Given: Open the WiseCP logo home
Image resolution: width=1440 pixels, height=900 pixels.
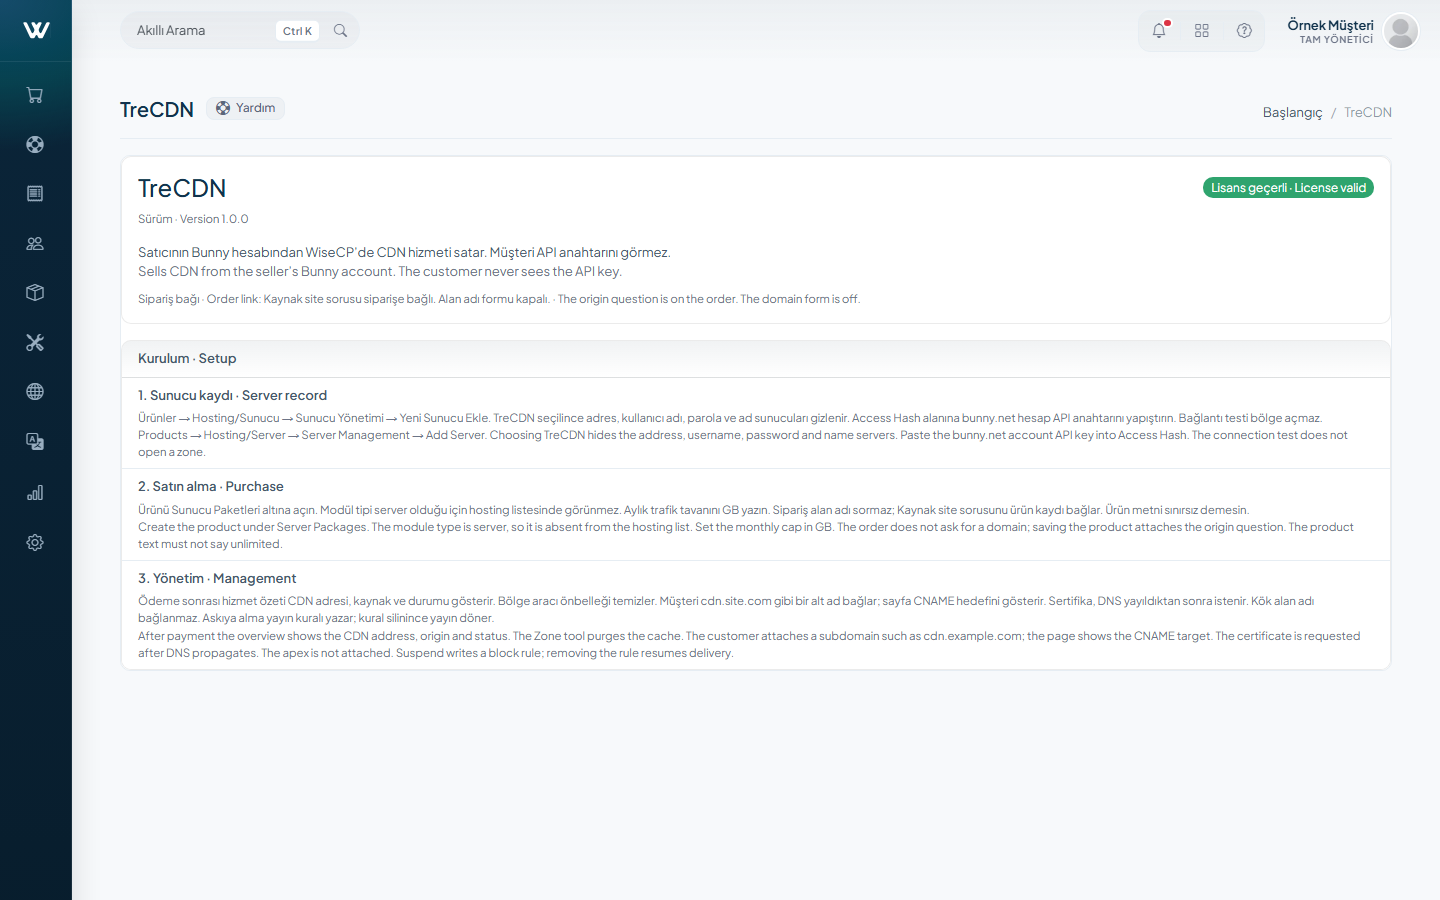Looking at the screenshot, I should click(36, 30).
